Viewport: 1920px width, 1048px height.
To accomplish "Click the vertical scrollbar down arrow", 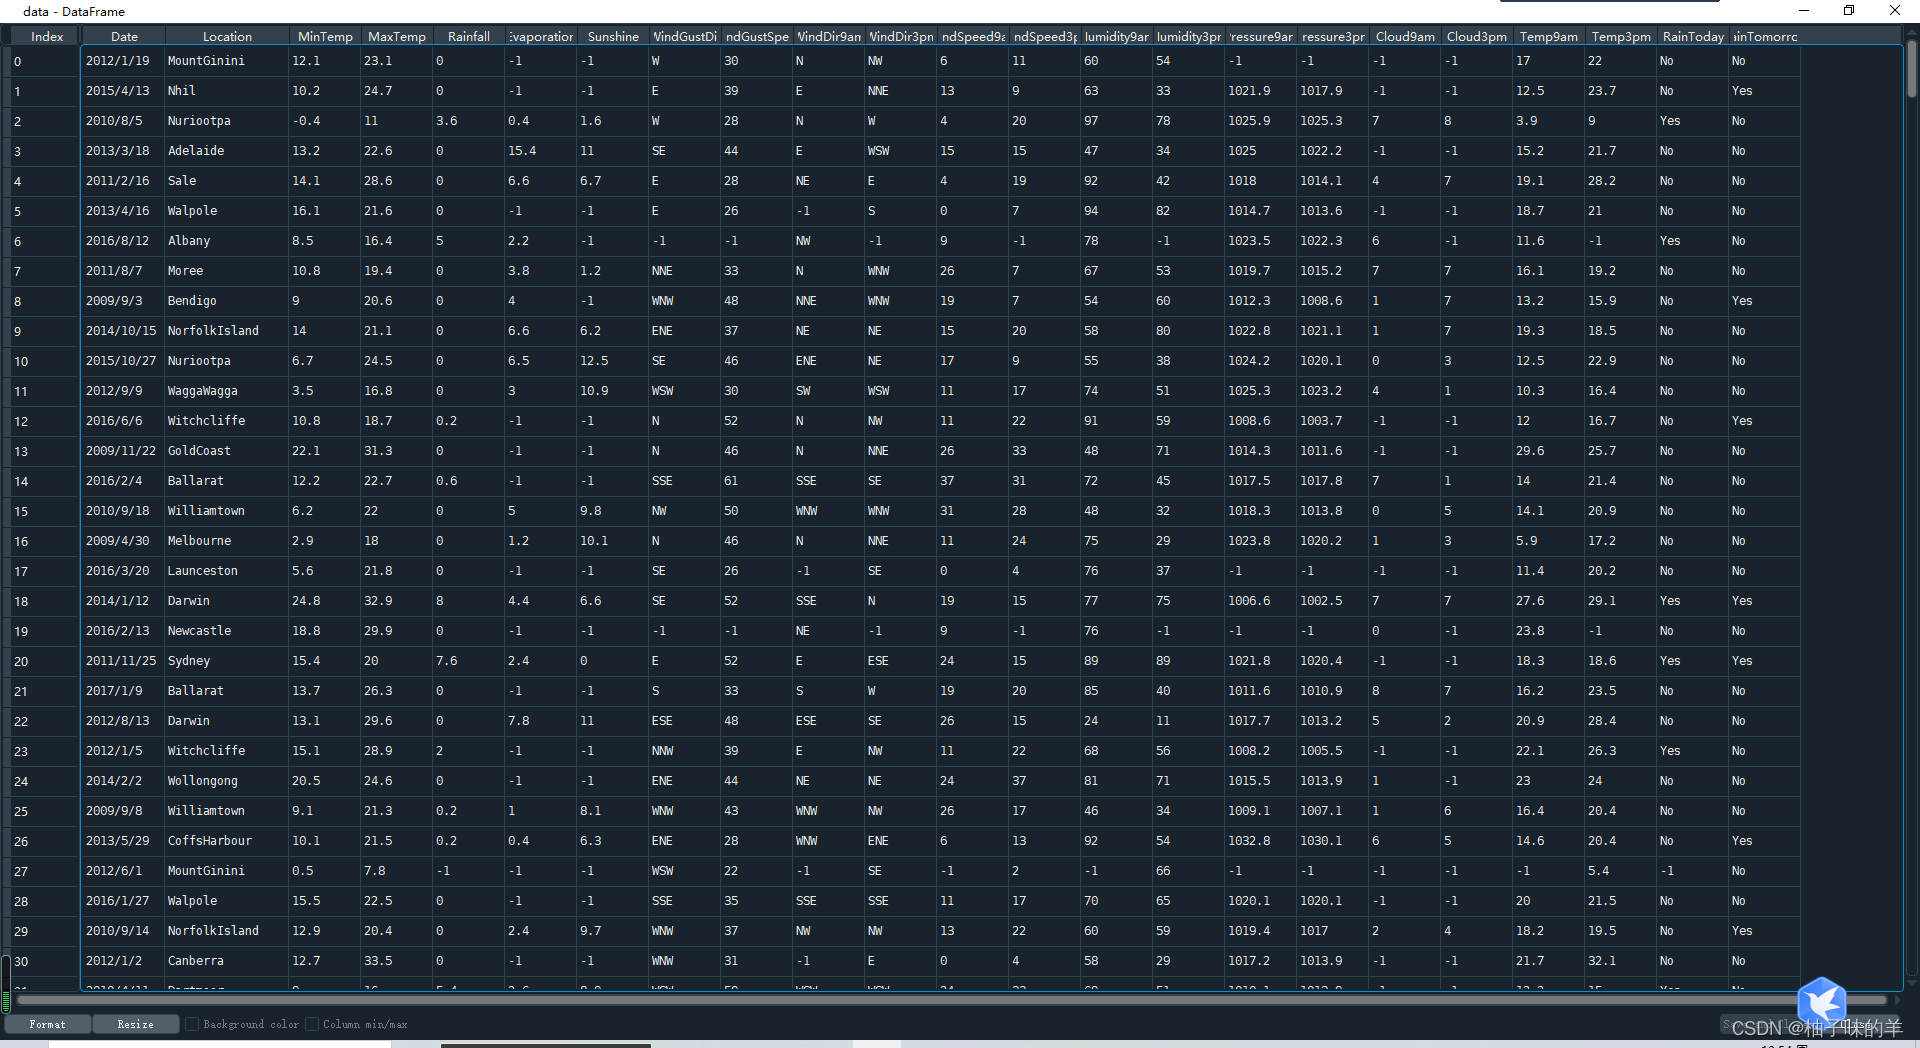I will (1911, 984).
